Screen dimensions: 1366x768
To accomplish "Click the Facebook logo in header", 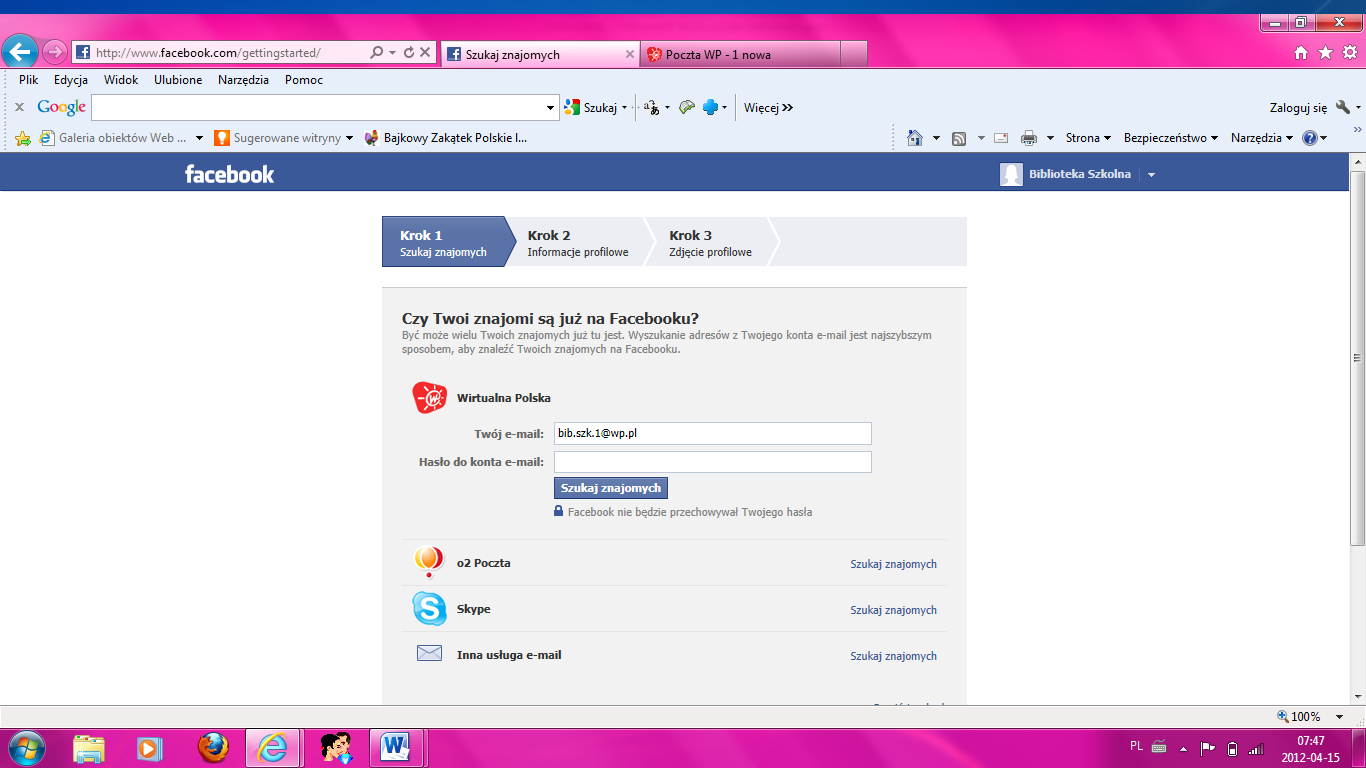I will click(229, 174).
